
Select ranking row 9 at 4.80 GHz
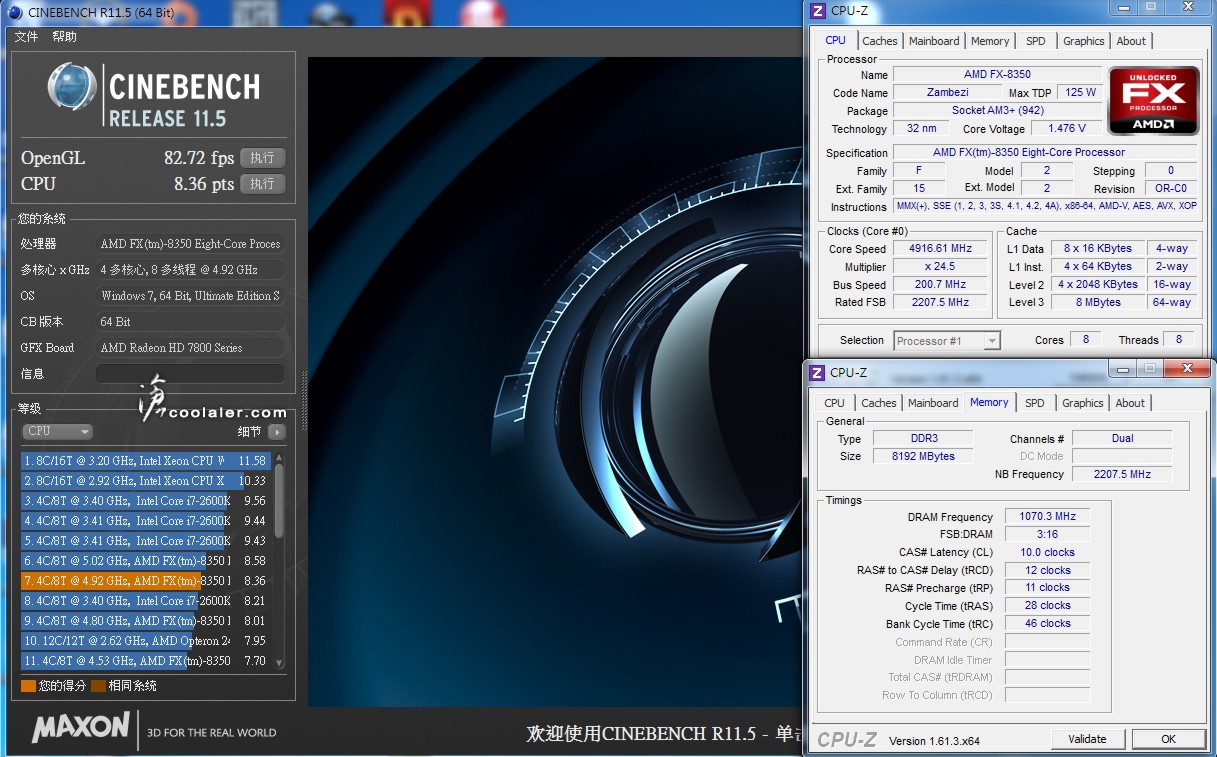(x=146, y=621)
